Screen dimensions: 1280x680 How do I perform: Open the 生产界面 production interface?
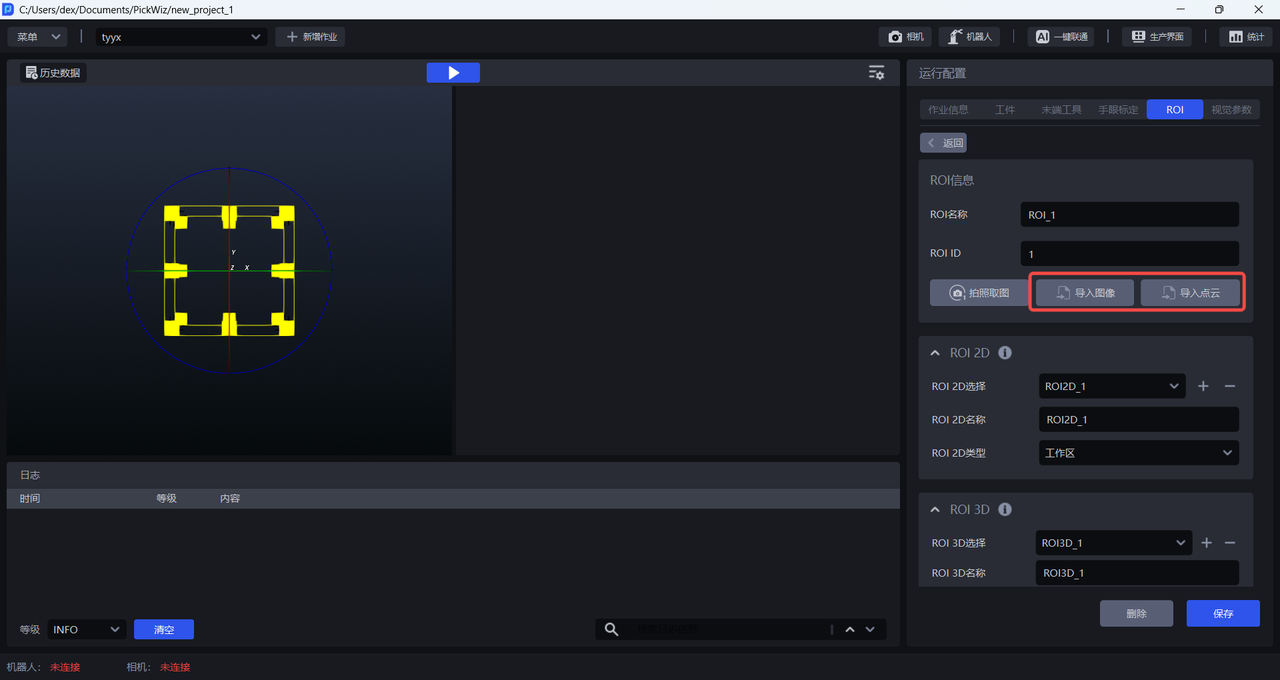[x=1158, y=37]
